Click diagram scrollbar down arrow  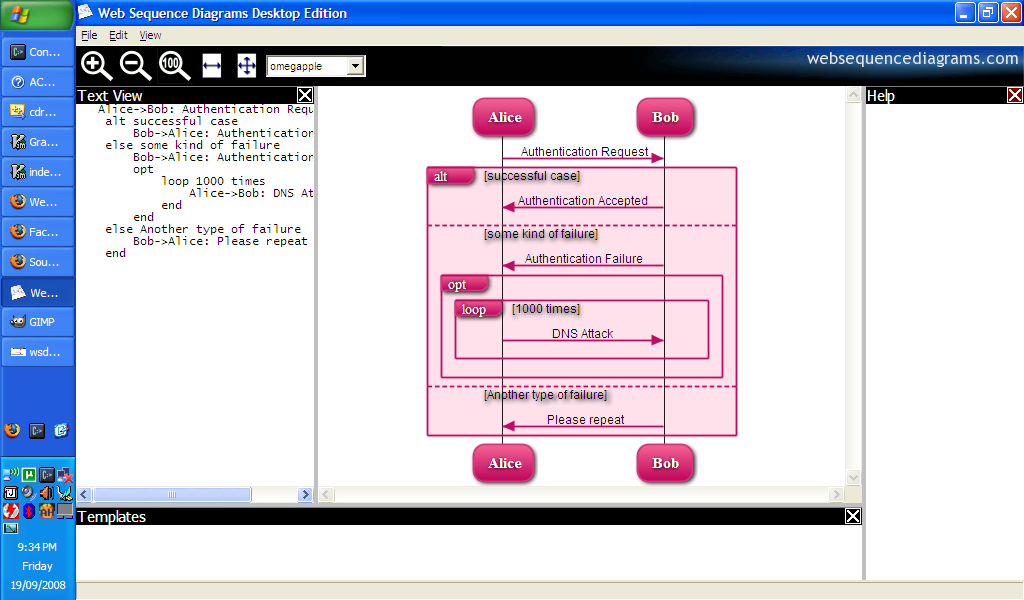pos(853,478)
